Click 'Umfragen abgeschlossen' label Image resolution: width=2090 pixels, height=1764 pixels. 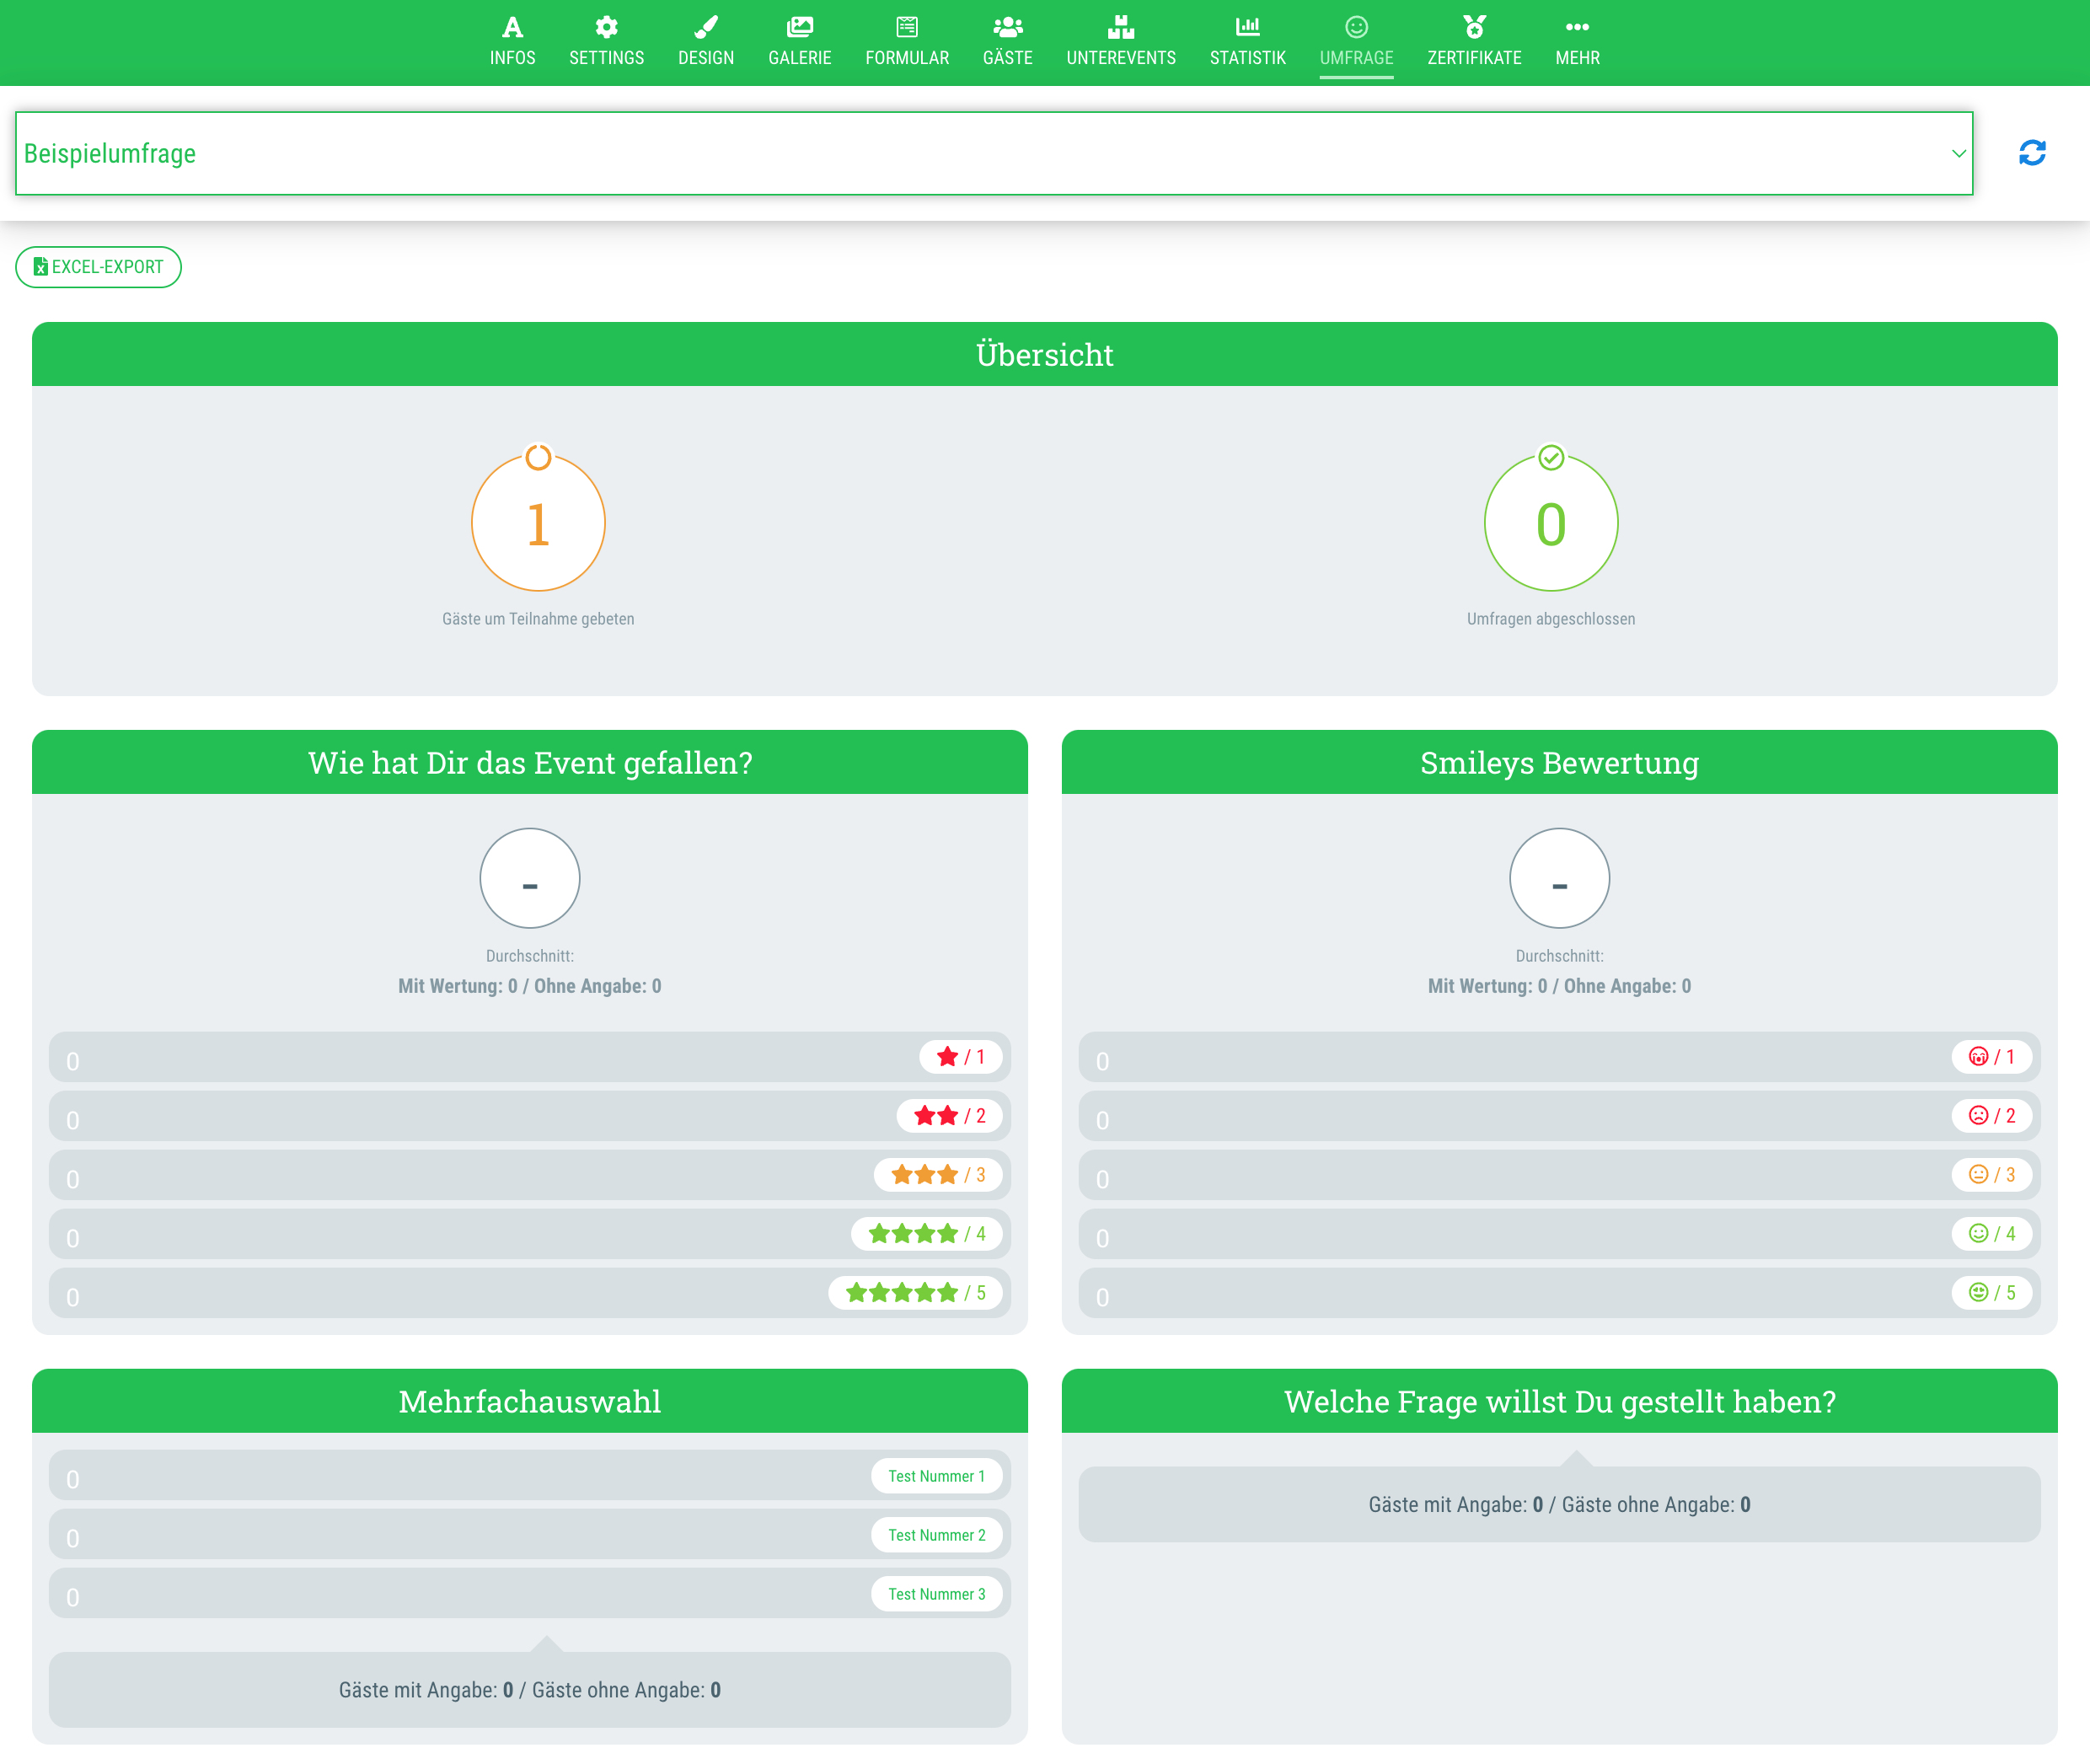pos(1551,619)
